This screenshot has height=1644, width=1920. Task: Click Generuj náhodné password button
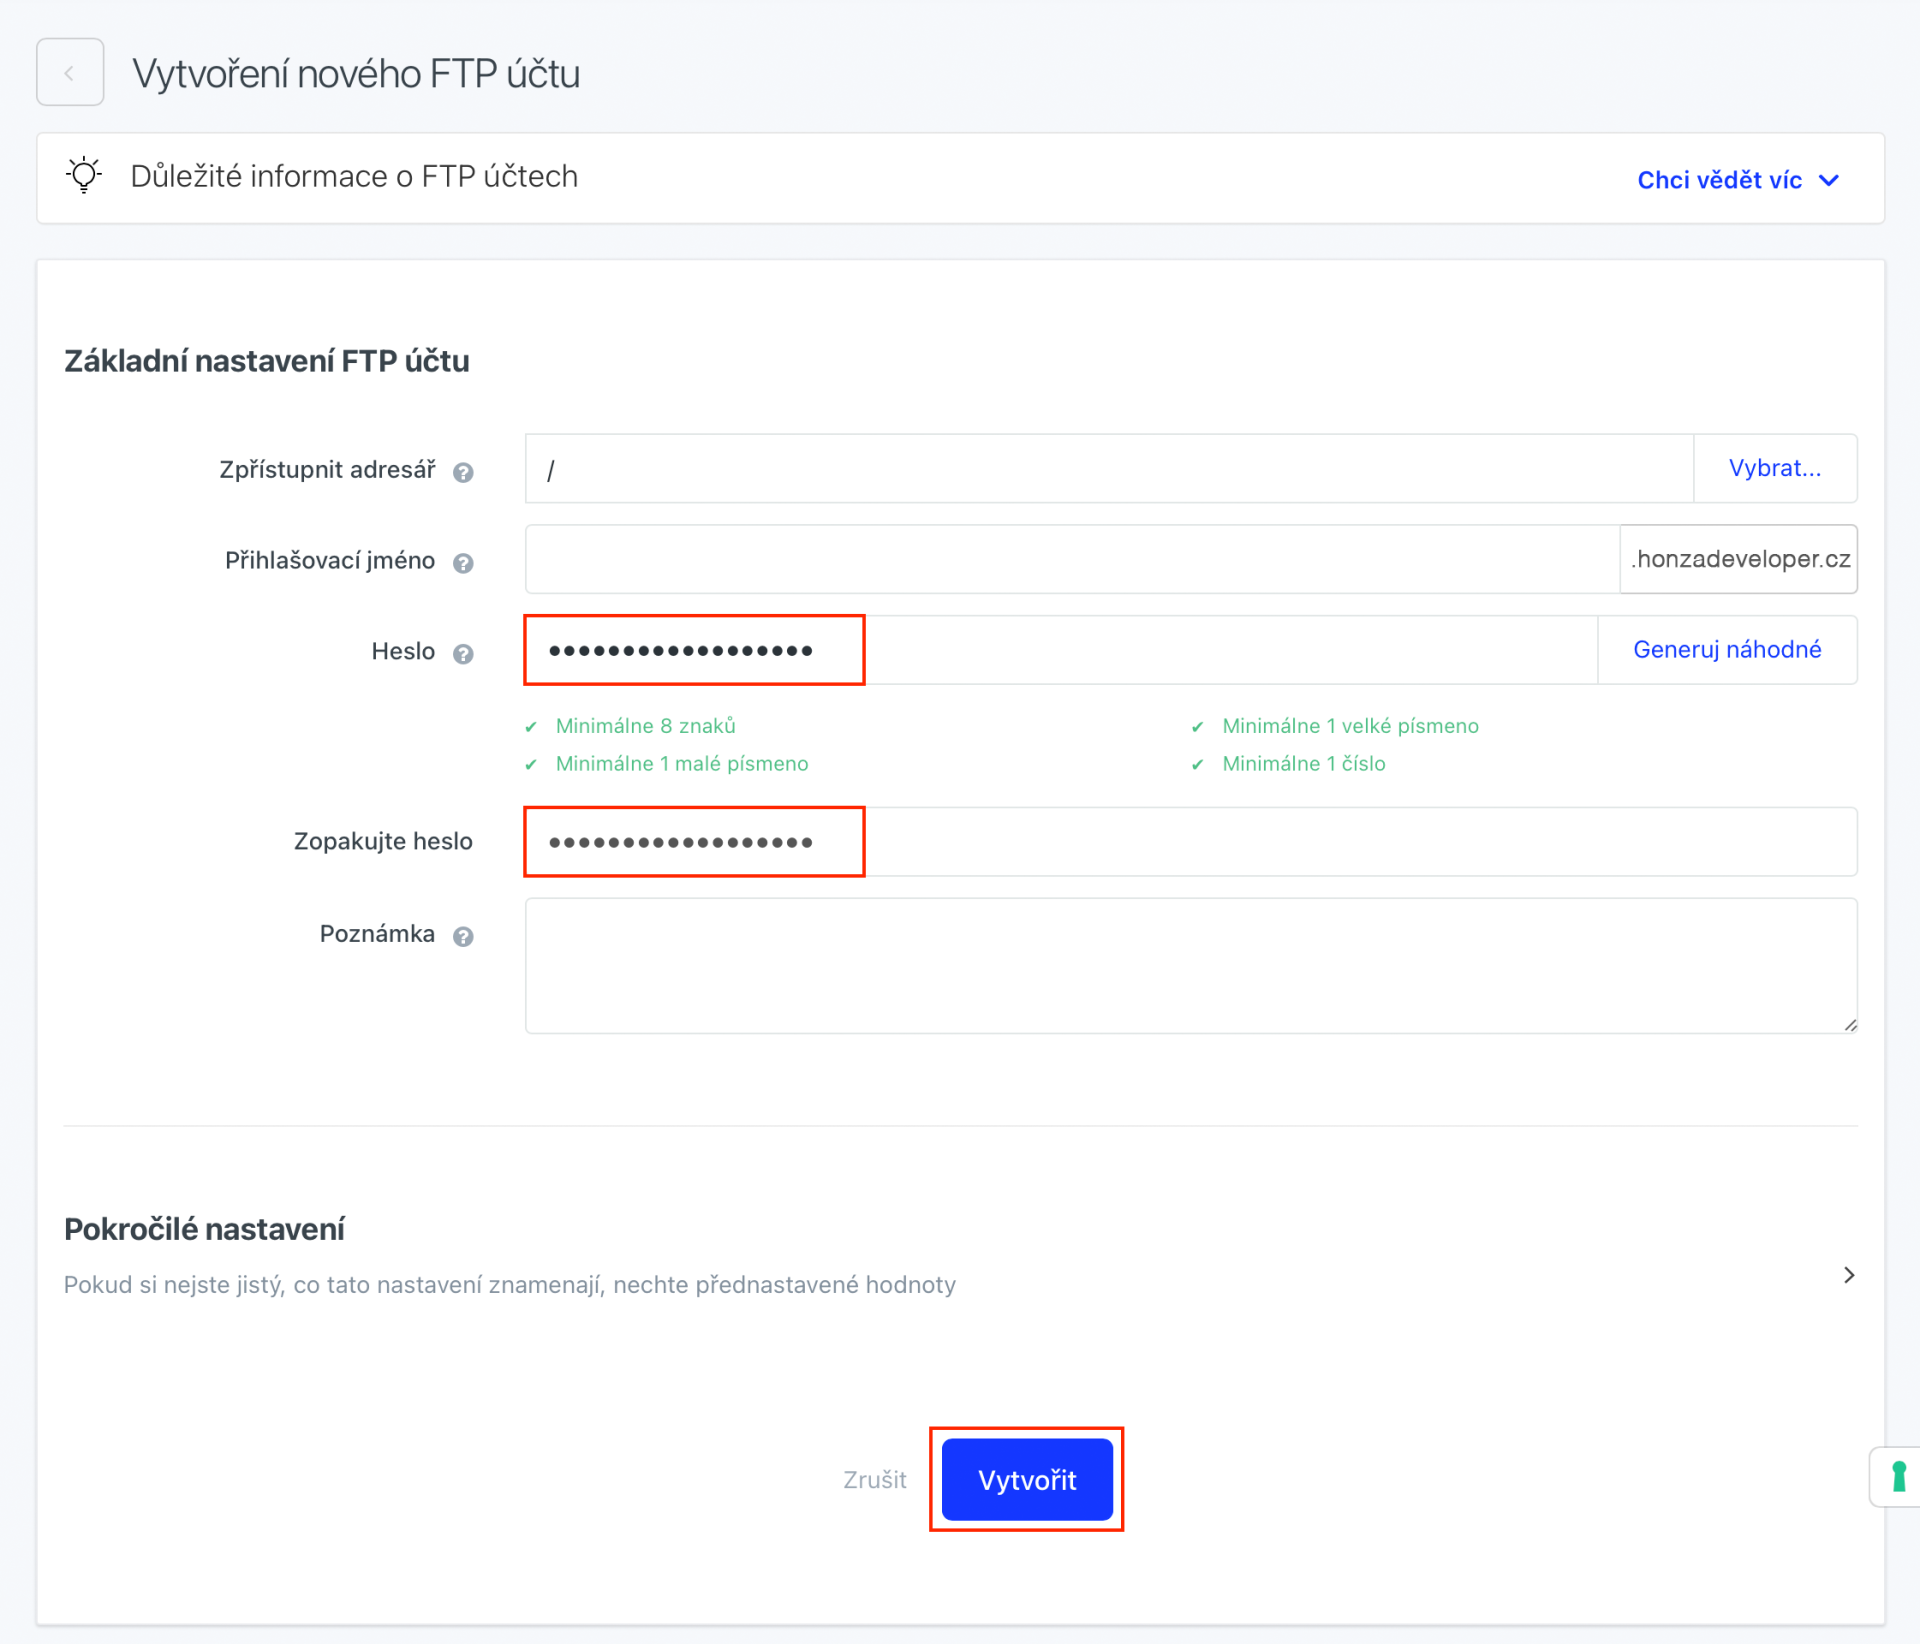click(x=1726, y=650)
